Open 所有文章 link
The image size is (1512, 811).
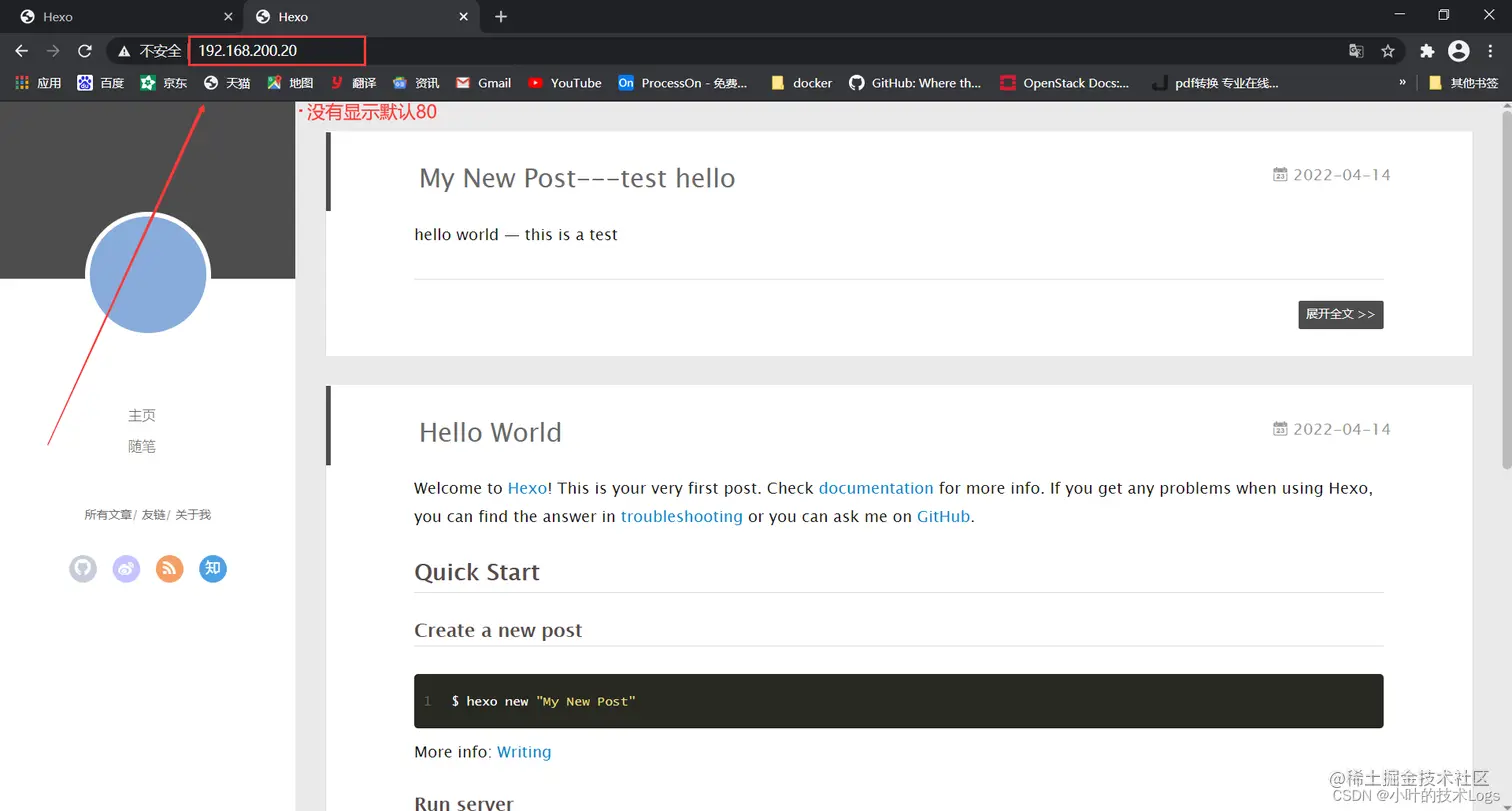pyautogui.click(x=108, y=515)
